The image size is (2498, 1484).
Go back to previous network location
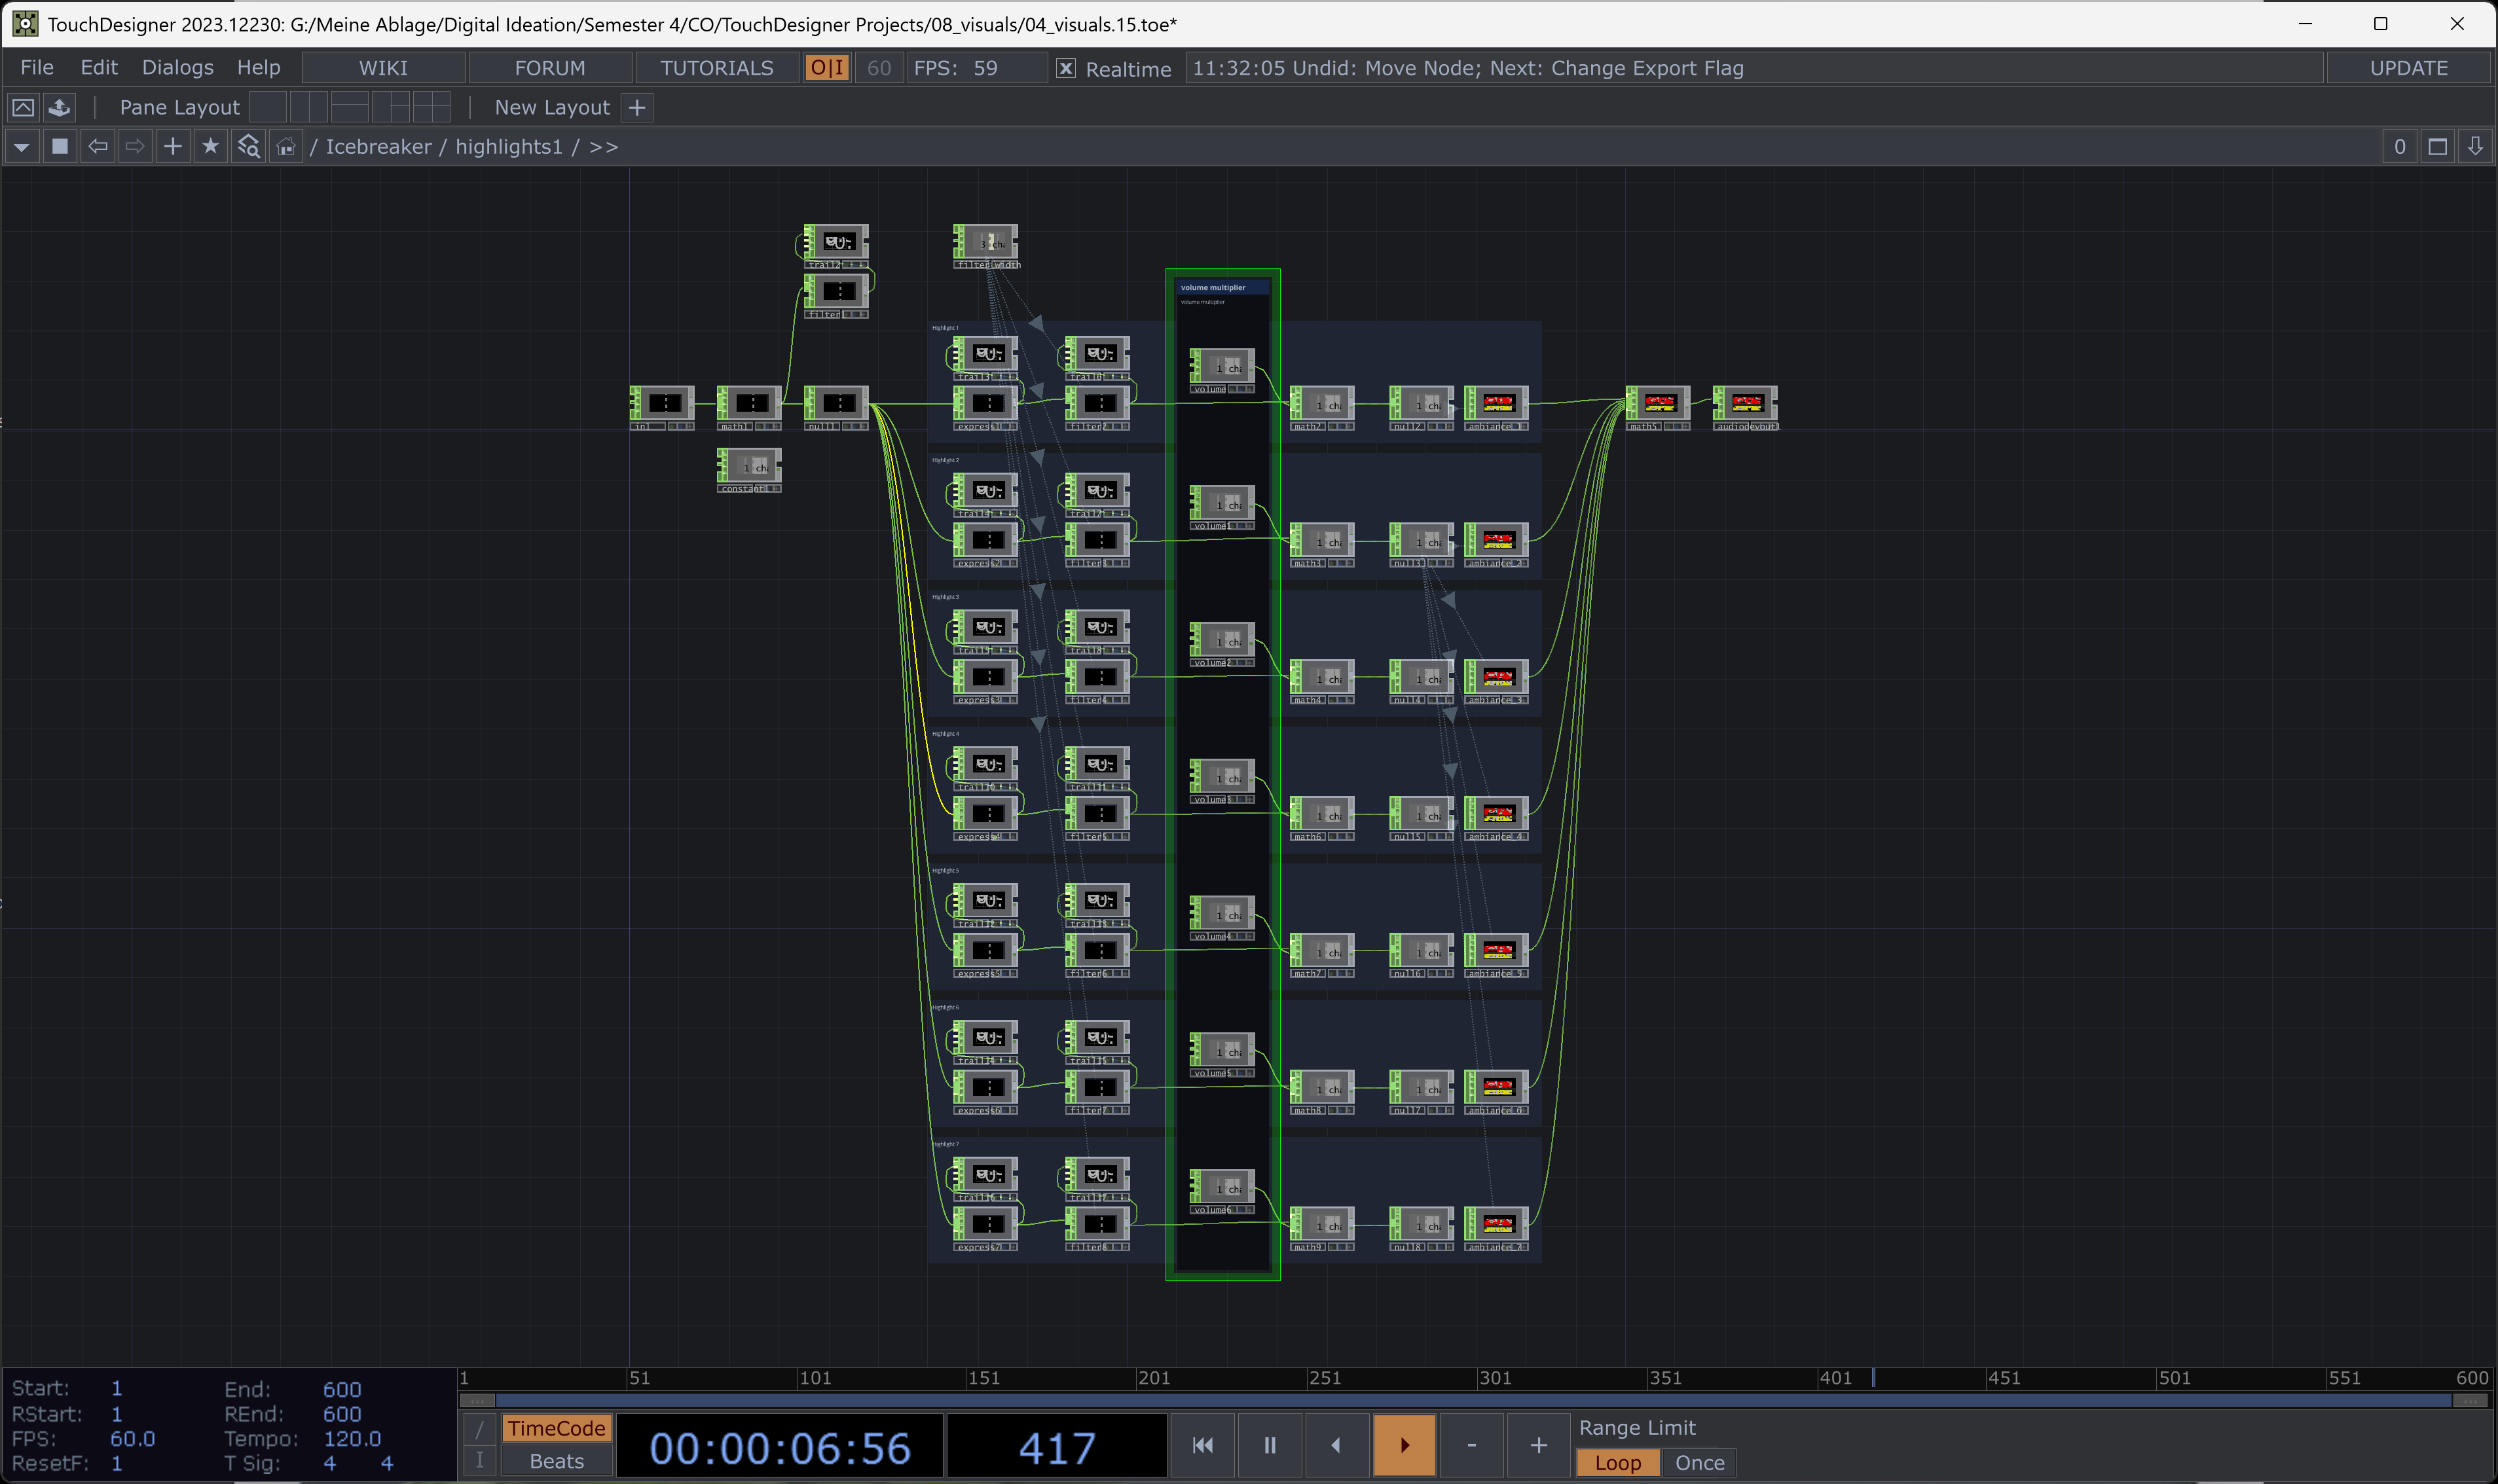pos(98,147)
